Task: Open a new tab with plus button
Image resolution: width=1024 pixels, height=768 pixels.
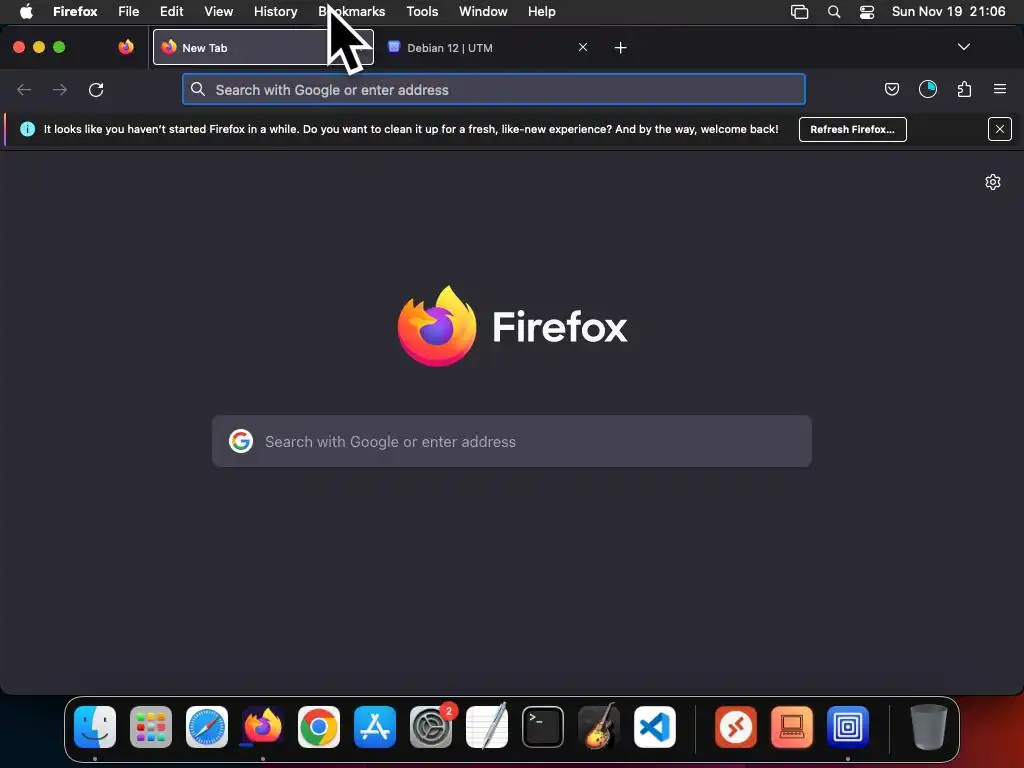Action: 620,48
